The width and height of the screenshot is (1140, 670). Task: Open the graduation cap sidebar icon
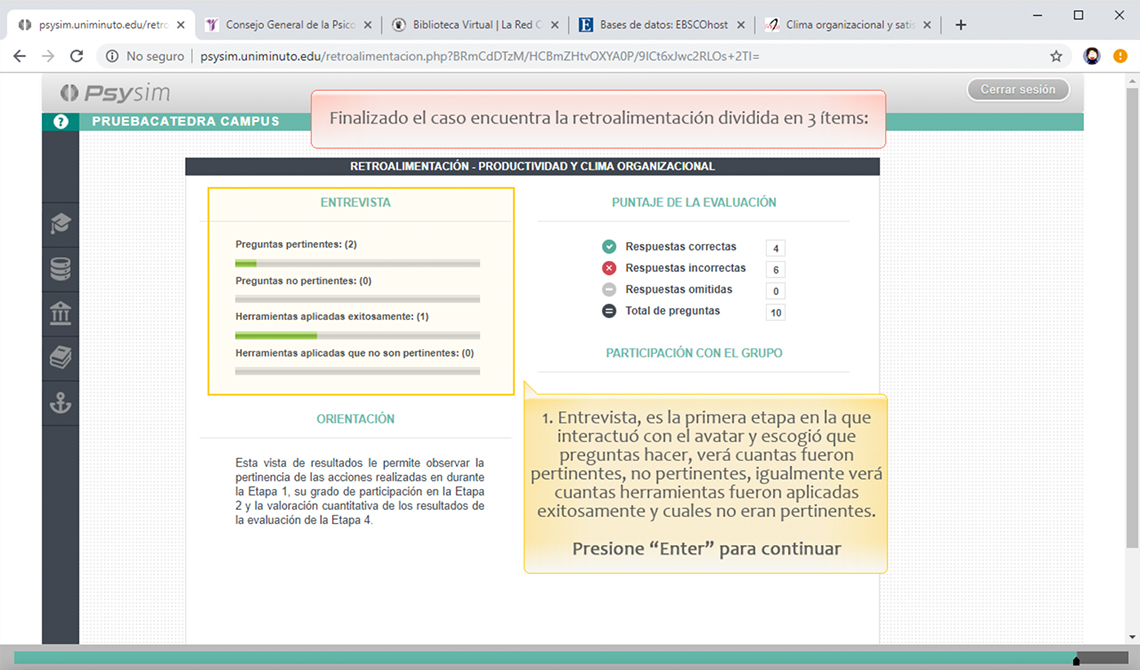click(60, 224)
